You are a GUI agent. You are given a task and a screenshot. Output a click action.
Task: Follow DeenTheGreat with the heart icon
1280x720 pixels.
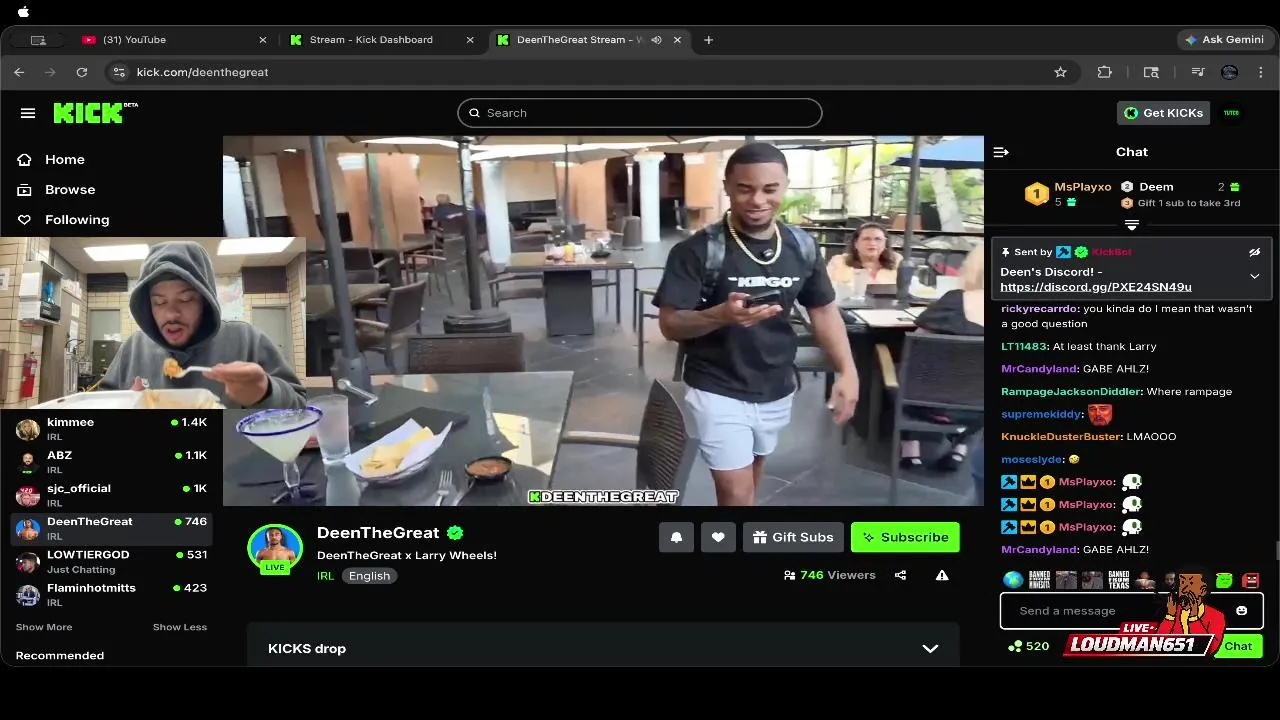pyautogui.click(x=718, y=537)
